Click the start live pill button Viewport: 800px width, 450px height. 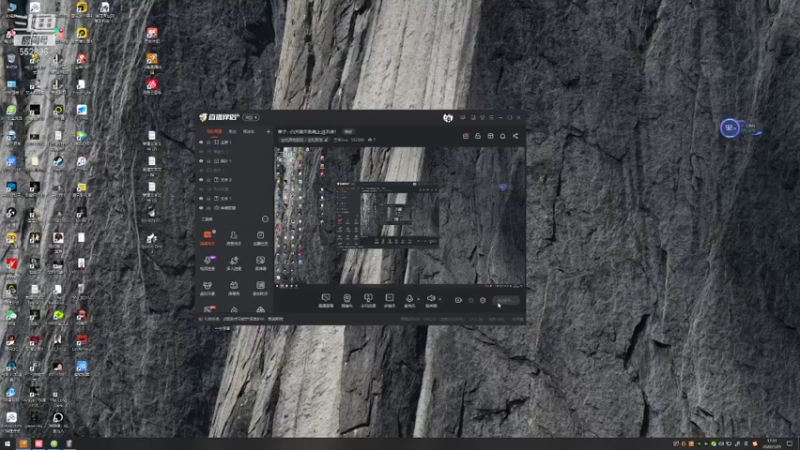(506, 301)
